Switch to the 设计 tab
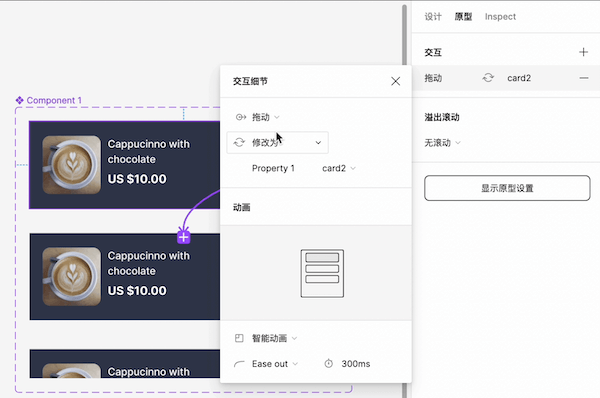This screenshot has height=398, width=600. (x=433, y=17)
